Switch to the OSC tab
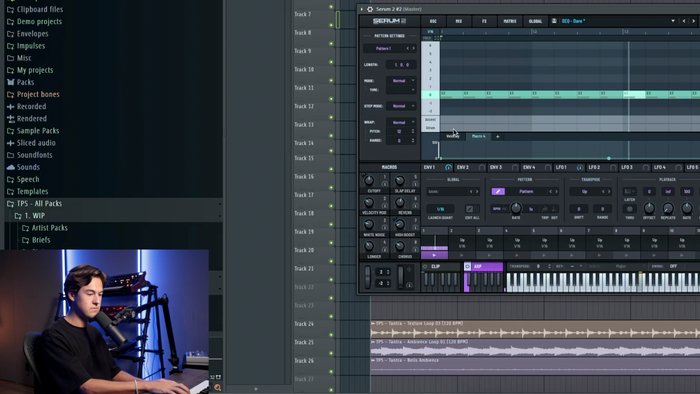 [x=433, y=21]
